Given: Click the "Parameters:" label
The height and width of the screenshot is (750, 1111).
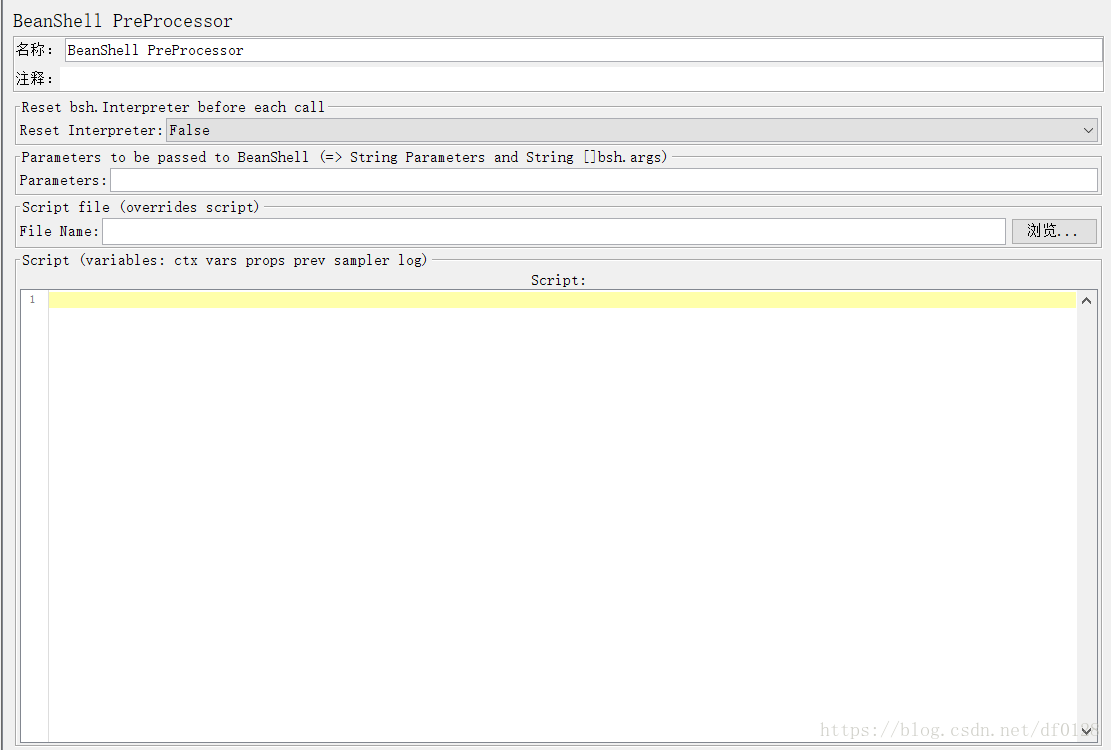Looking at the screenshot, I should 63,181.
